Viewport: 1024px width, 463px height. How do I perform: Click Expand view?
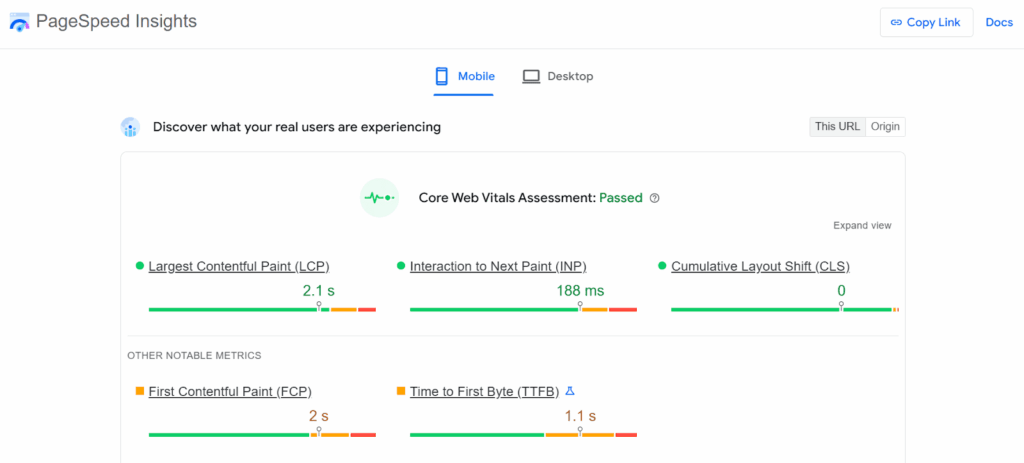coord(862,225)
